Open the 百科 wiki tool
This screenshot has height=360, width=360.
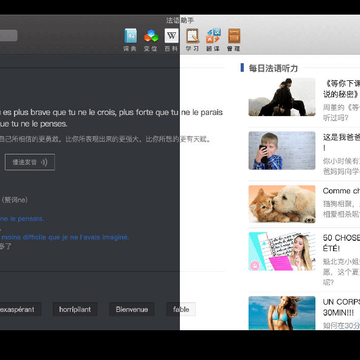172,40
